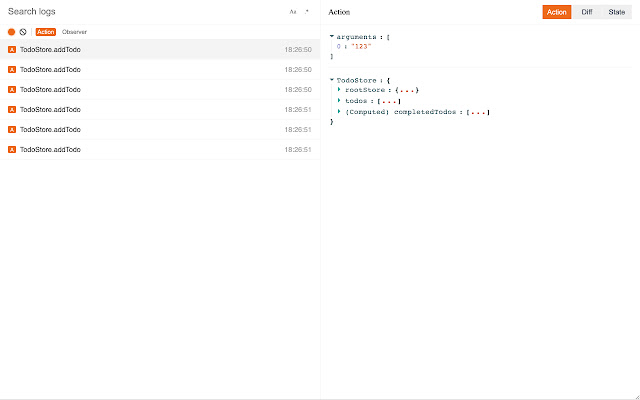Screen dimensions: 640x400
Task: Toggle the orange record logs button
Action: coord(11,32)
